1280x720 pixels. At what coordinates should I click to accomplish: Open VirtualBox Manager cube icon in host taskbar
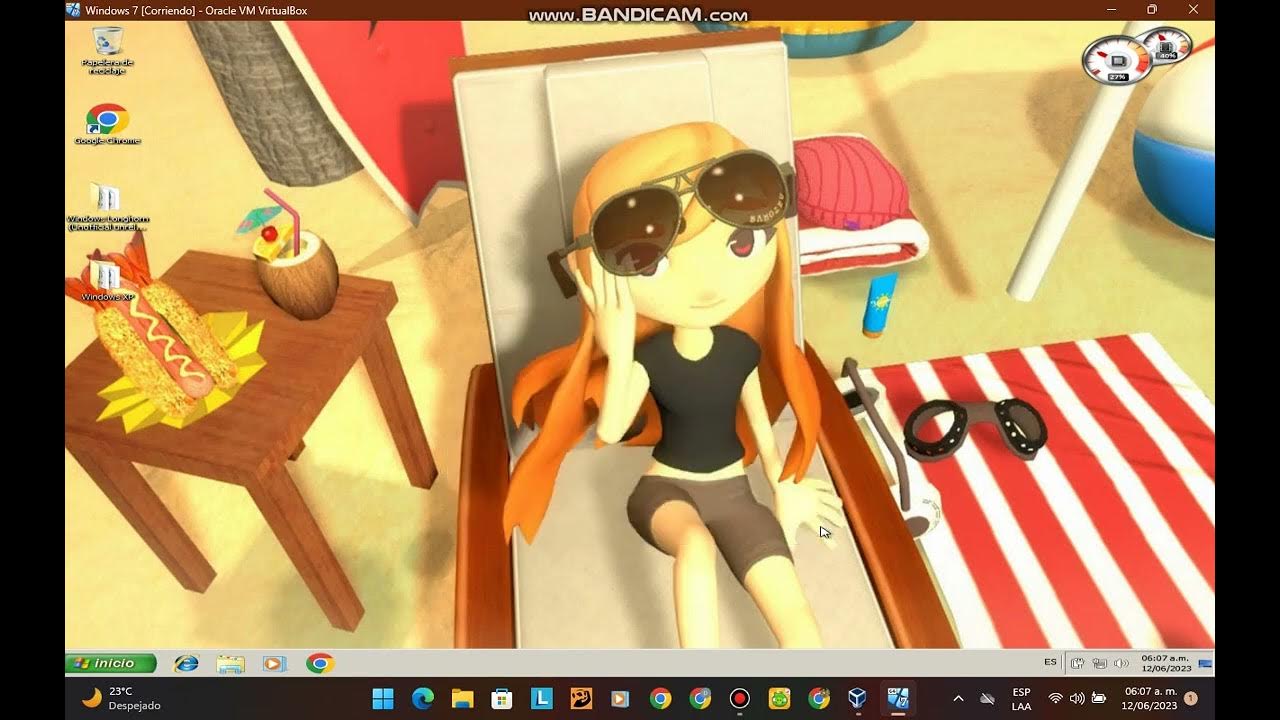click(x=857, y=698)
